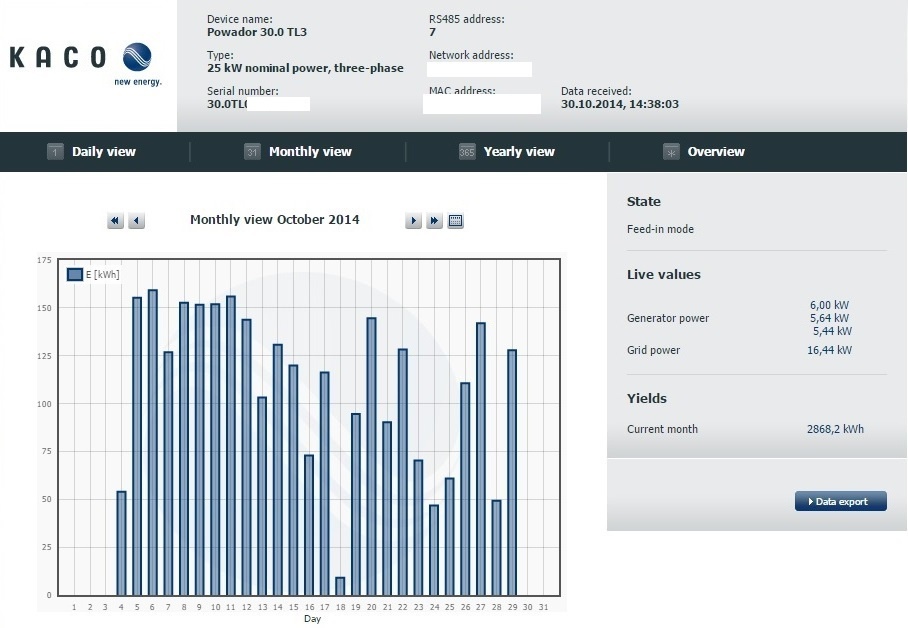Click the Daily view calendar icon

pos(55,152)
